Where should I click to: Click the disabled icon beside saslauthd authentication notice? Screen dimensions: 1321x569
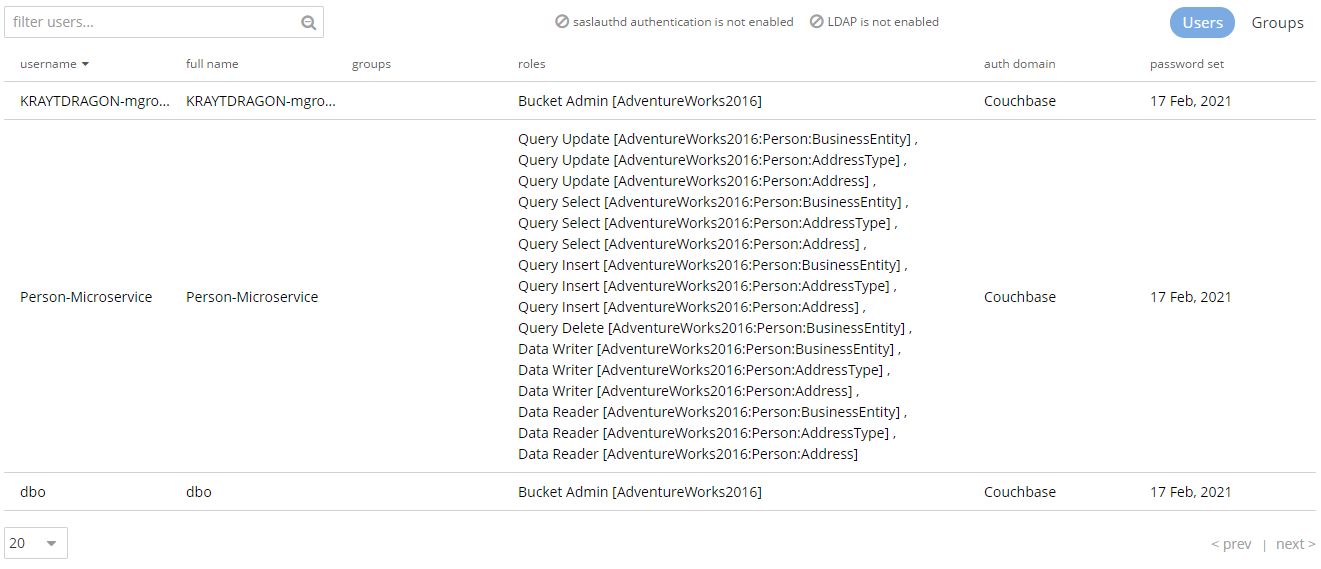point(562,21)
